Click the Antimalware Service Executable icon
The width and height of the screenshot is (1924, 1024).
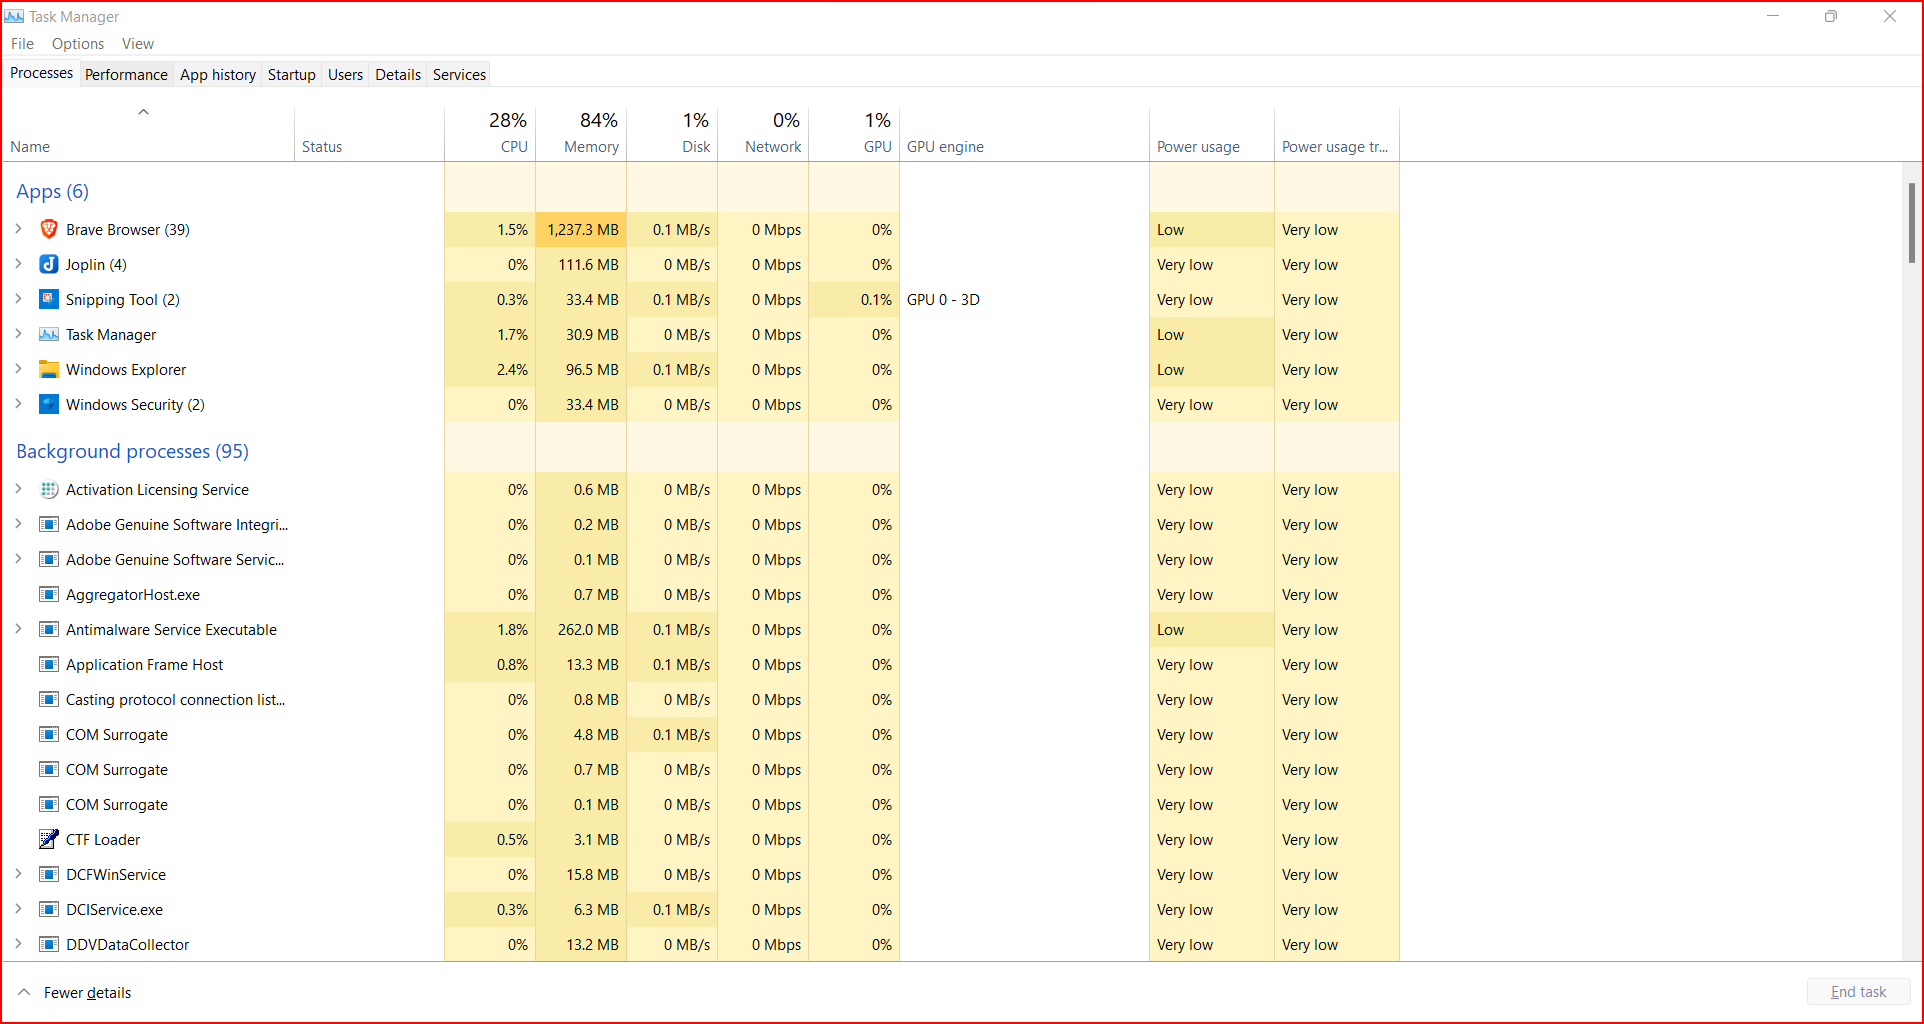click(x=49, y=629)
